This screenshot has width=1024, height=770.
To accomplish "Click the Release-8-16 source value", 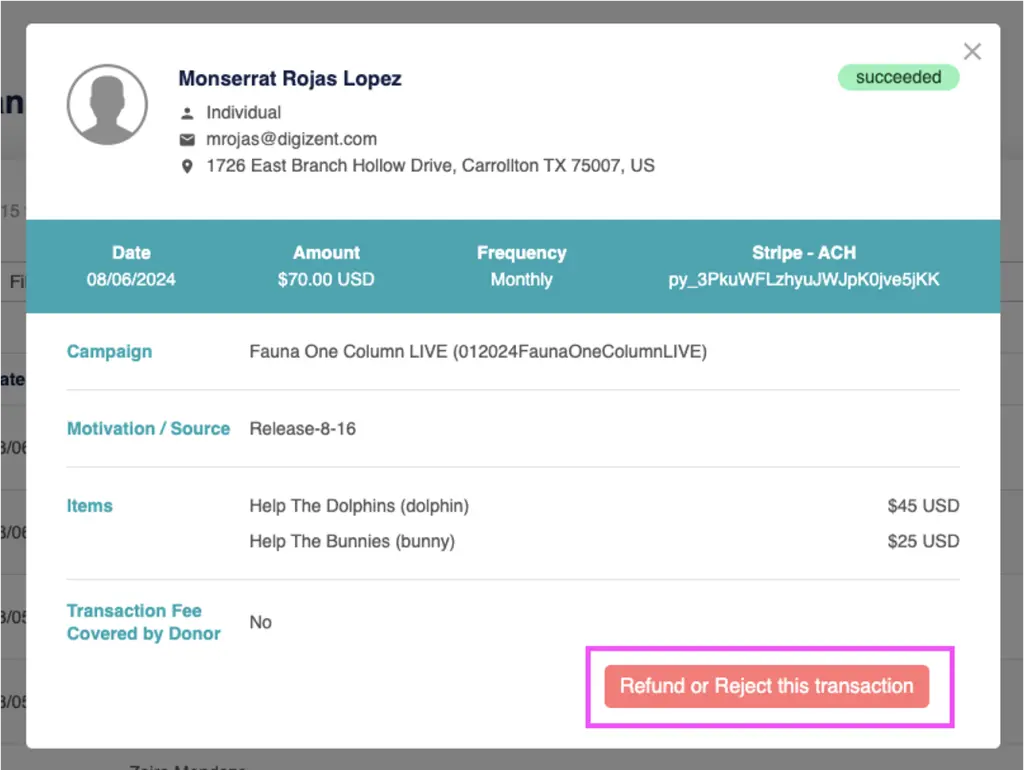I will 302,429.
